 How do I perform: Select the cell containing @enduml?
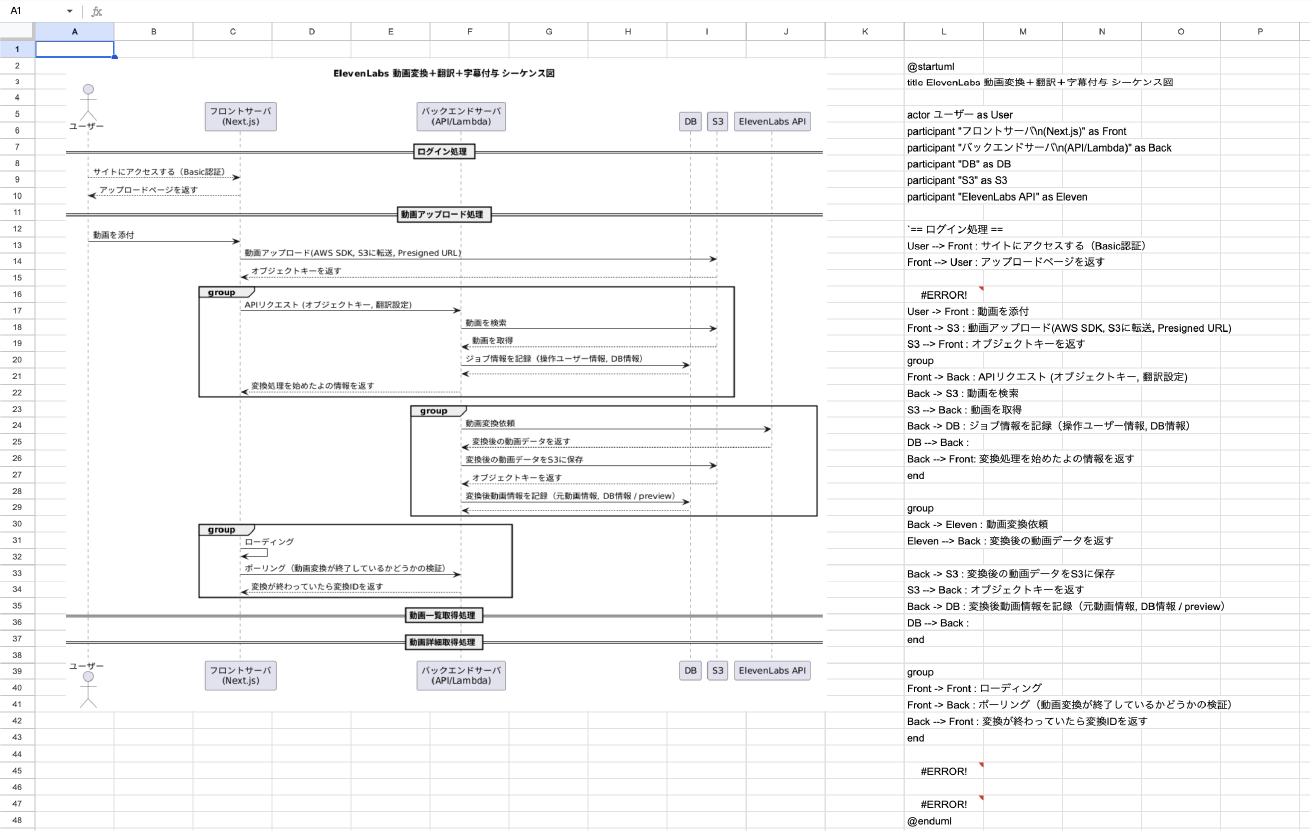tap(929, 821)
